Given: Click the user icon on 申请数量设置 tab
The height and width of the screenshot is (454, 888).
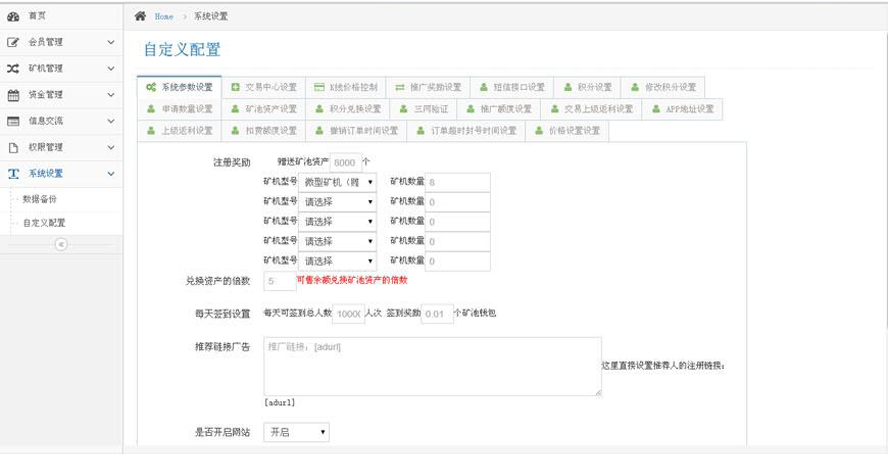Looking at the screenshot, I should tap(151, 109).
